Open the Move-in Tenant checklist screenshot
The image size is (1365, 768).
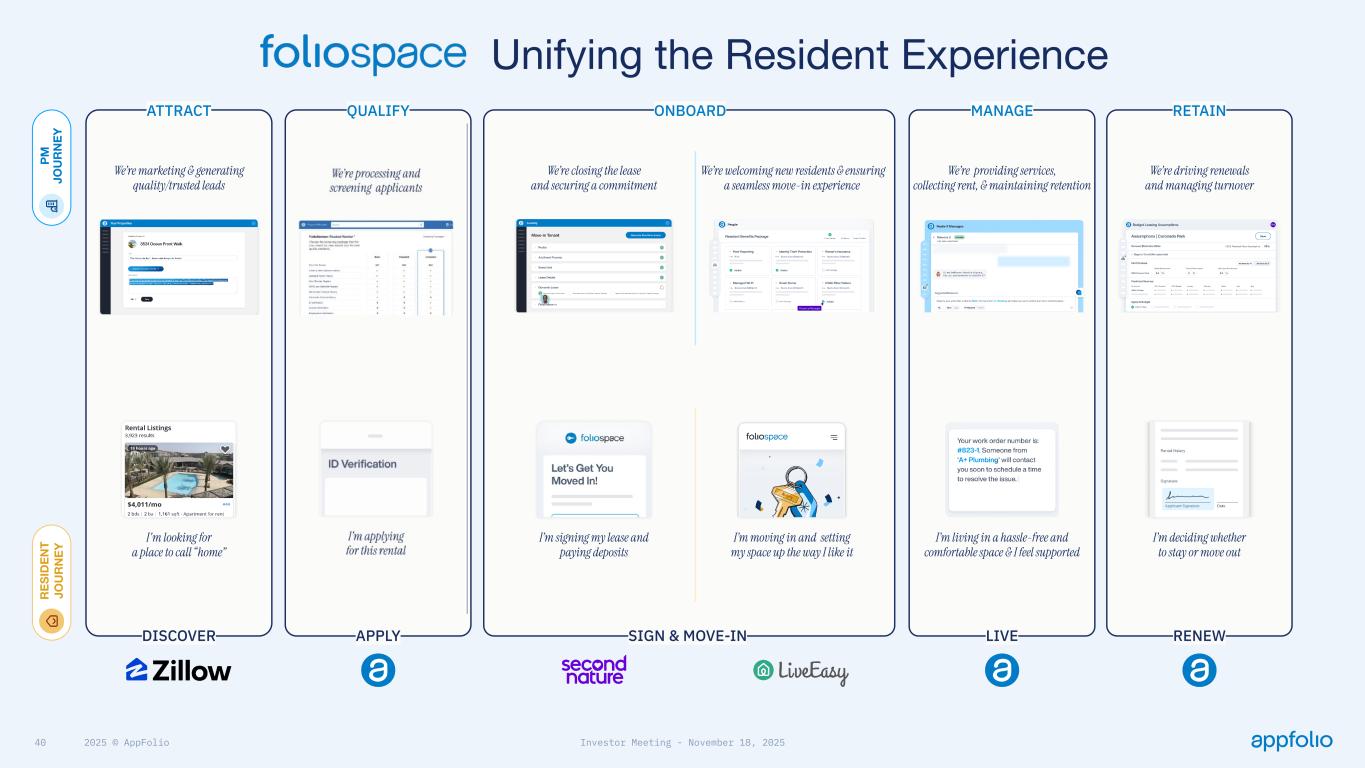click(594, 265)
